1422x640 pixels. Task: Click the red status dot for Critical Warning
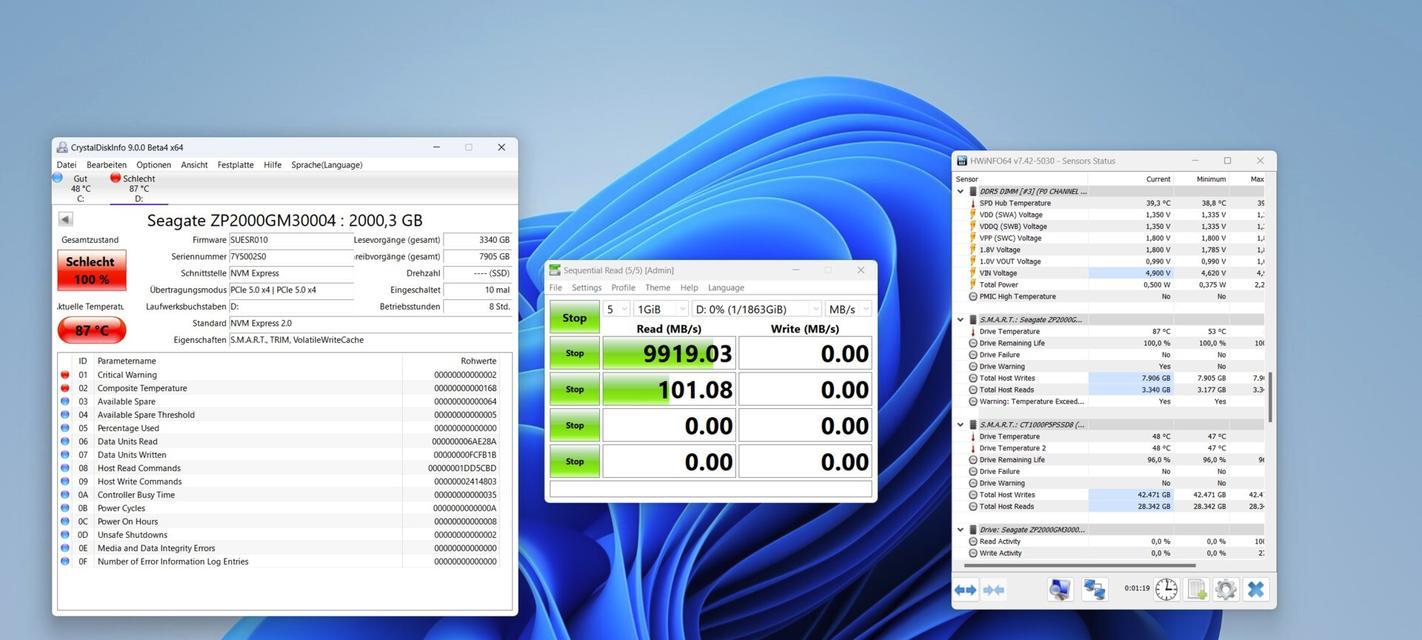pos(65,375)
